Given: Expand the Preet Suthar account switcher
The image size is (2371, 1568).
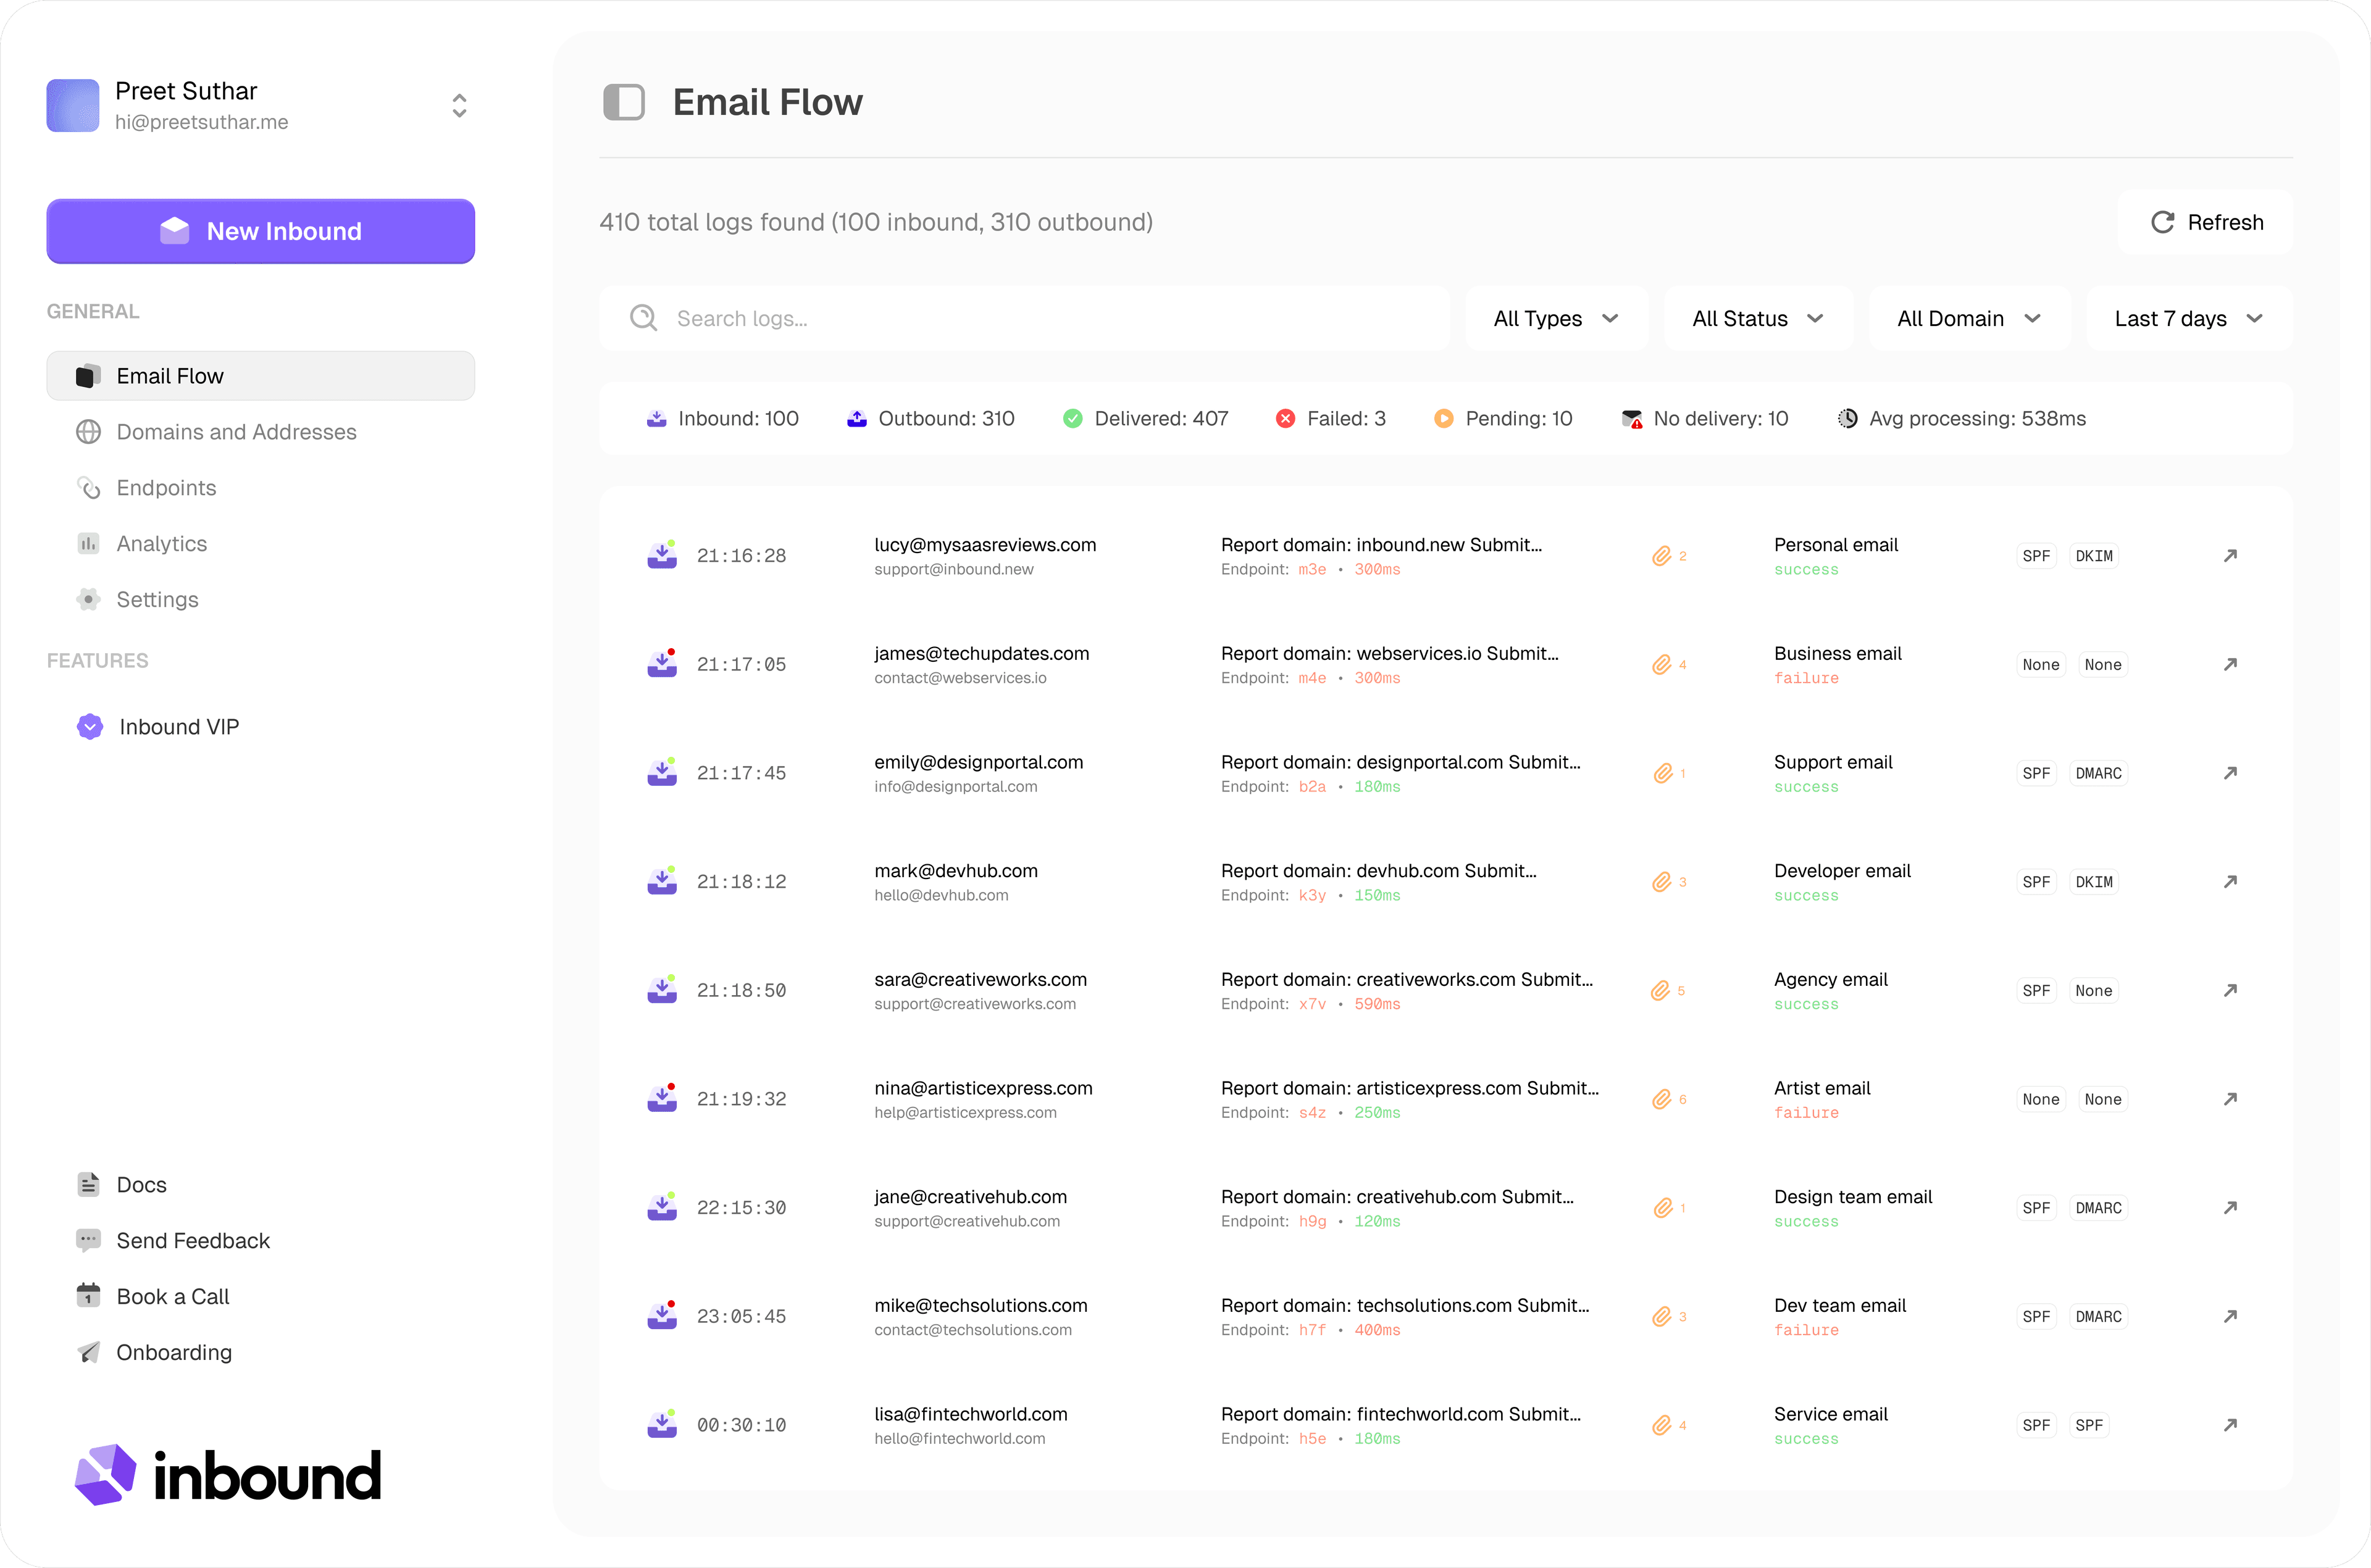Looking at the screenshot, I should coord(459,106).
